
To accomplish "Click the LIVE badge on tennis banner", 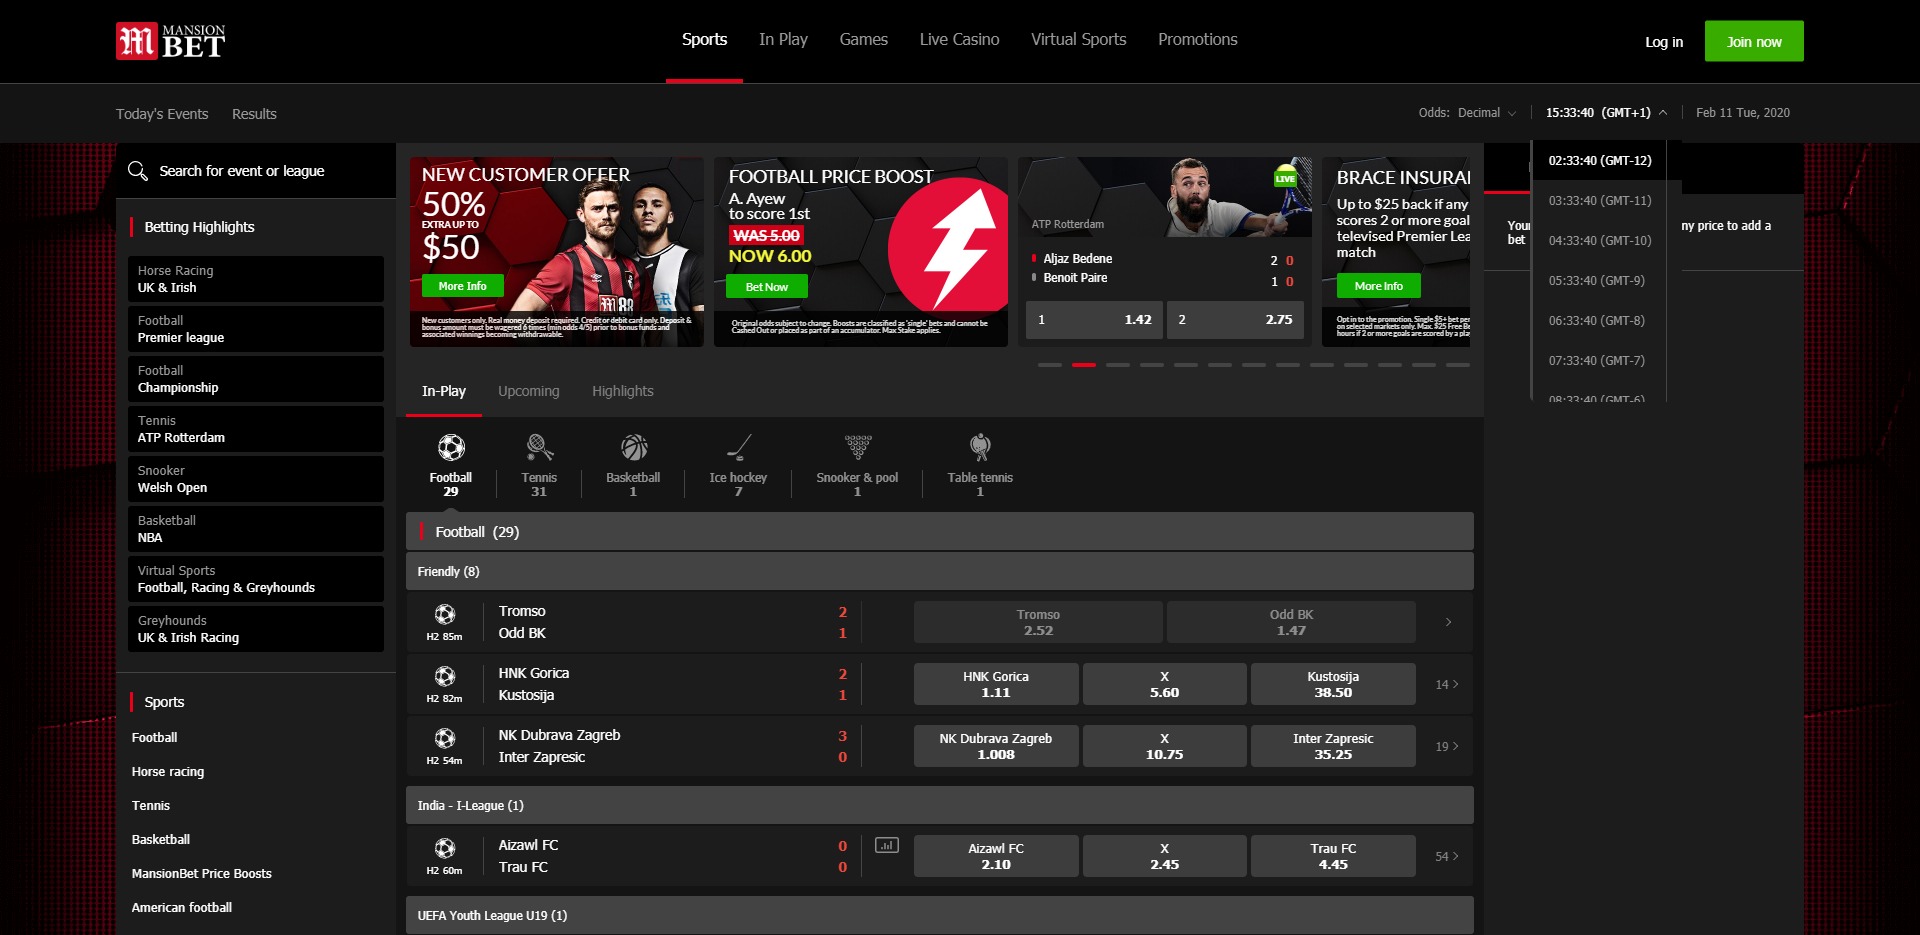I will point(1285,179).
